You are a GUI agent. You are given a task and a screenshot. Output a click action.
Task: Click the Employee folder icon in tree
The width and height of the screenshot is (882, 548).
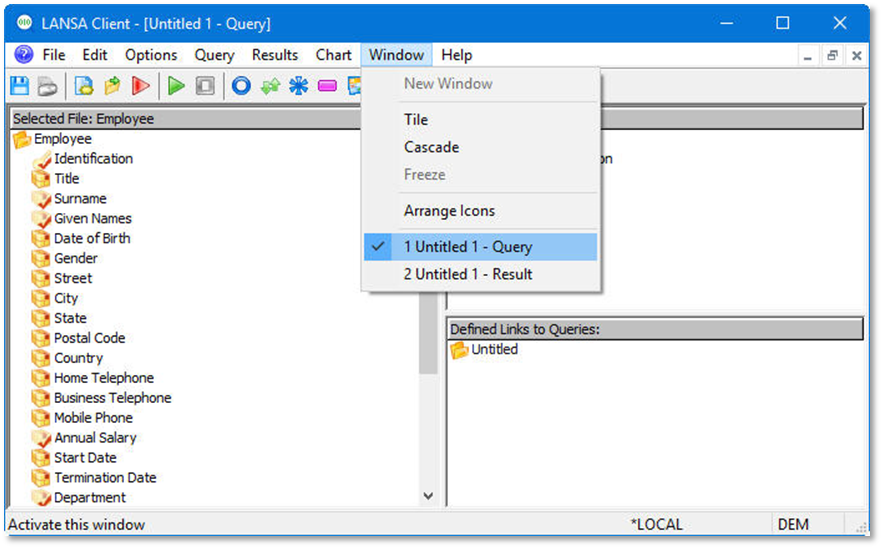(22, 139)
